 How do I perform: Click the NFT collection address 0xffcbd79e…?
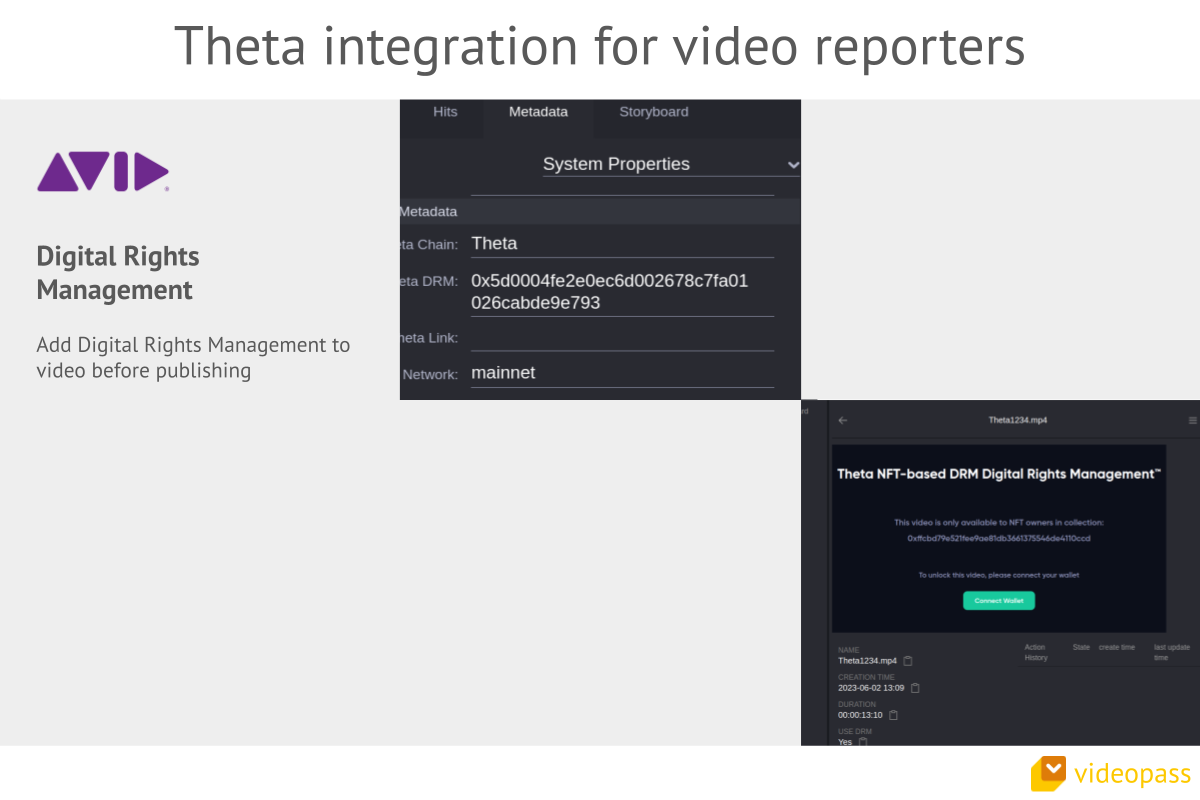999,538
